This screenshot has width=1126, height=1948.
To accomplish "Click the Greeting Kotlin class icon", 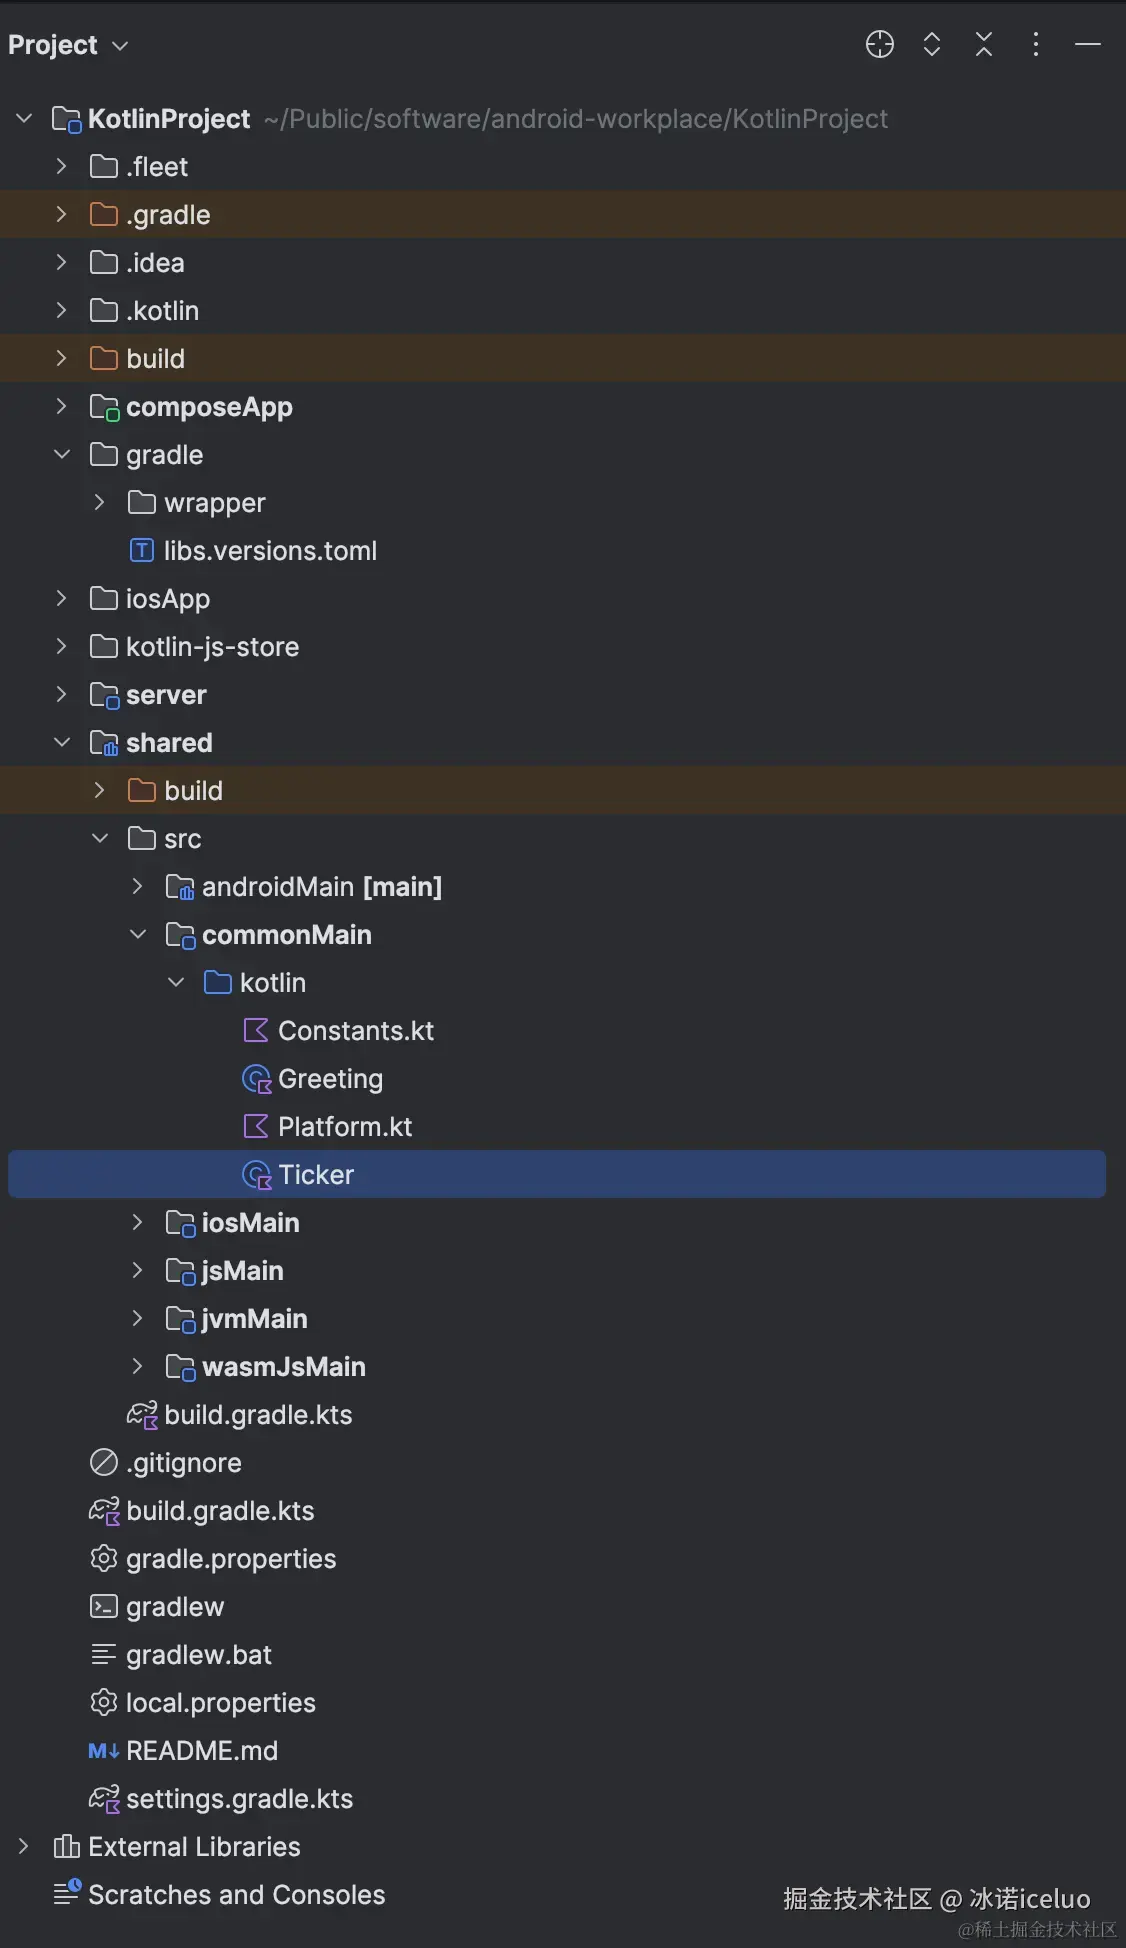I will [x=256, y=1079].
